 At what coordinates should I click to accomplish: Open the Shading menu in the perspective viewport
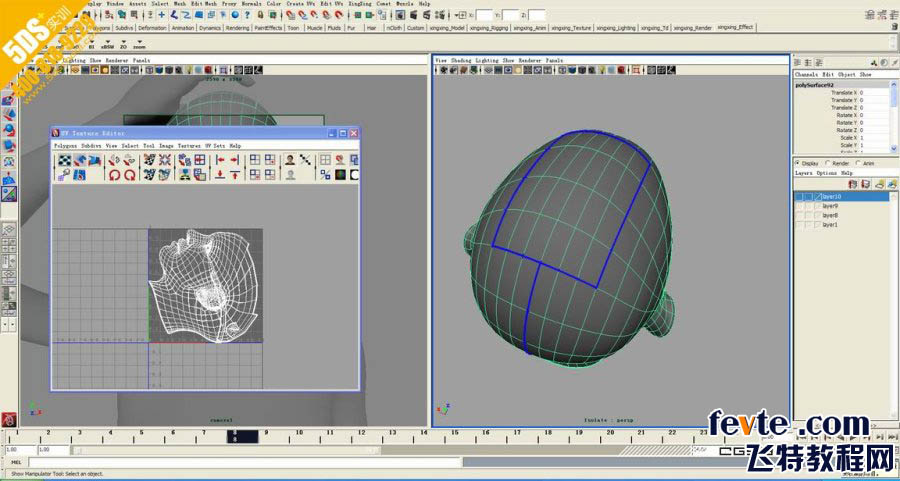[461, 60]
